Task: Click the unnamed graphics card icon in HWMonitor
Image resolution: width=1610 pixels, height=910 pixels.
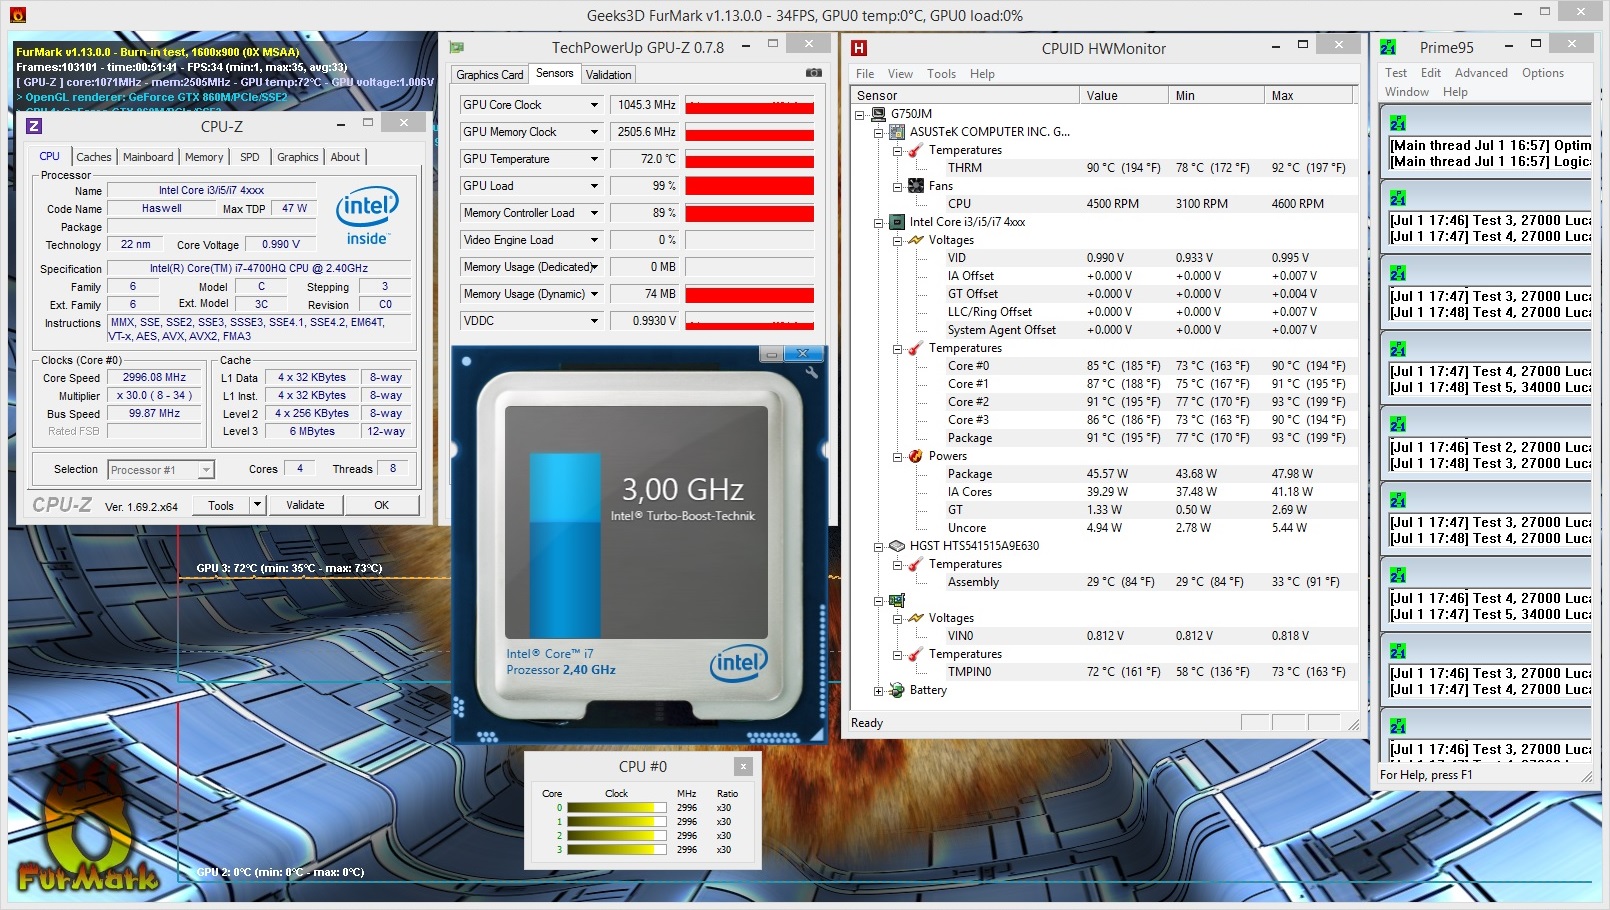Action: point(897,600)
